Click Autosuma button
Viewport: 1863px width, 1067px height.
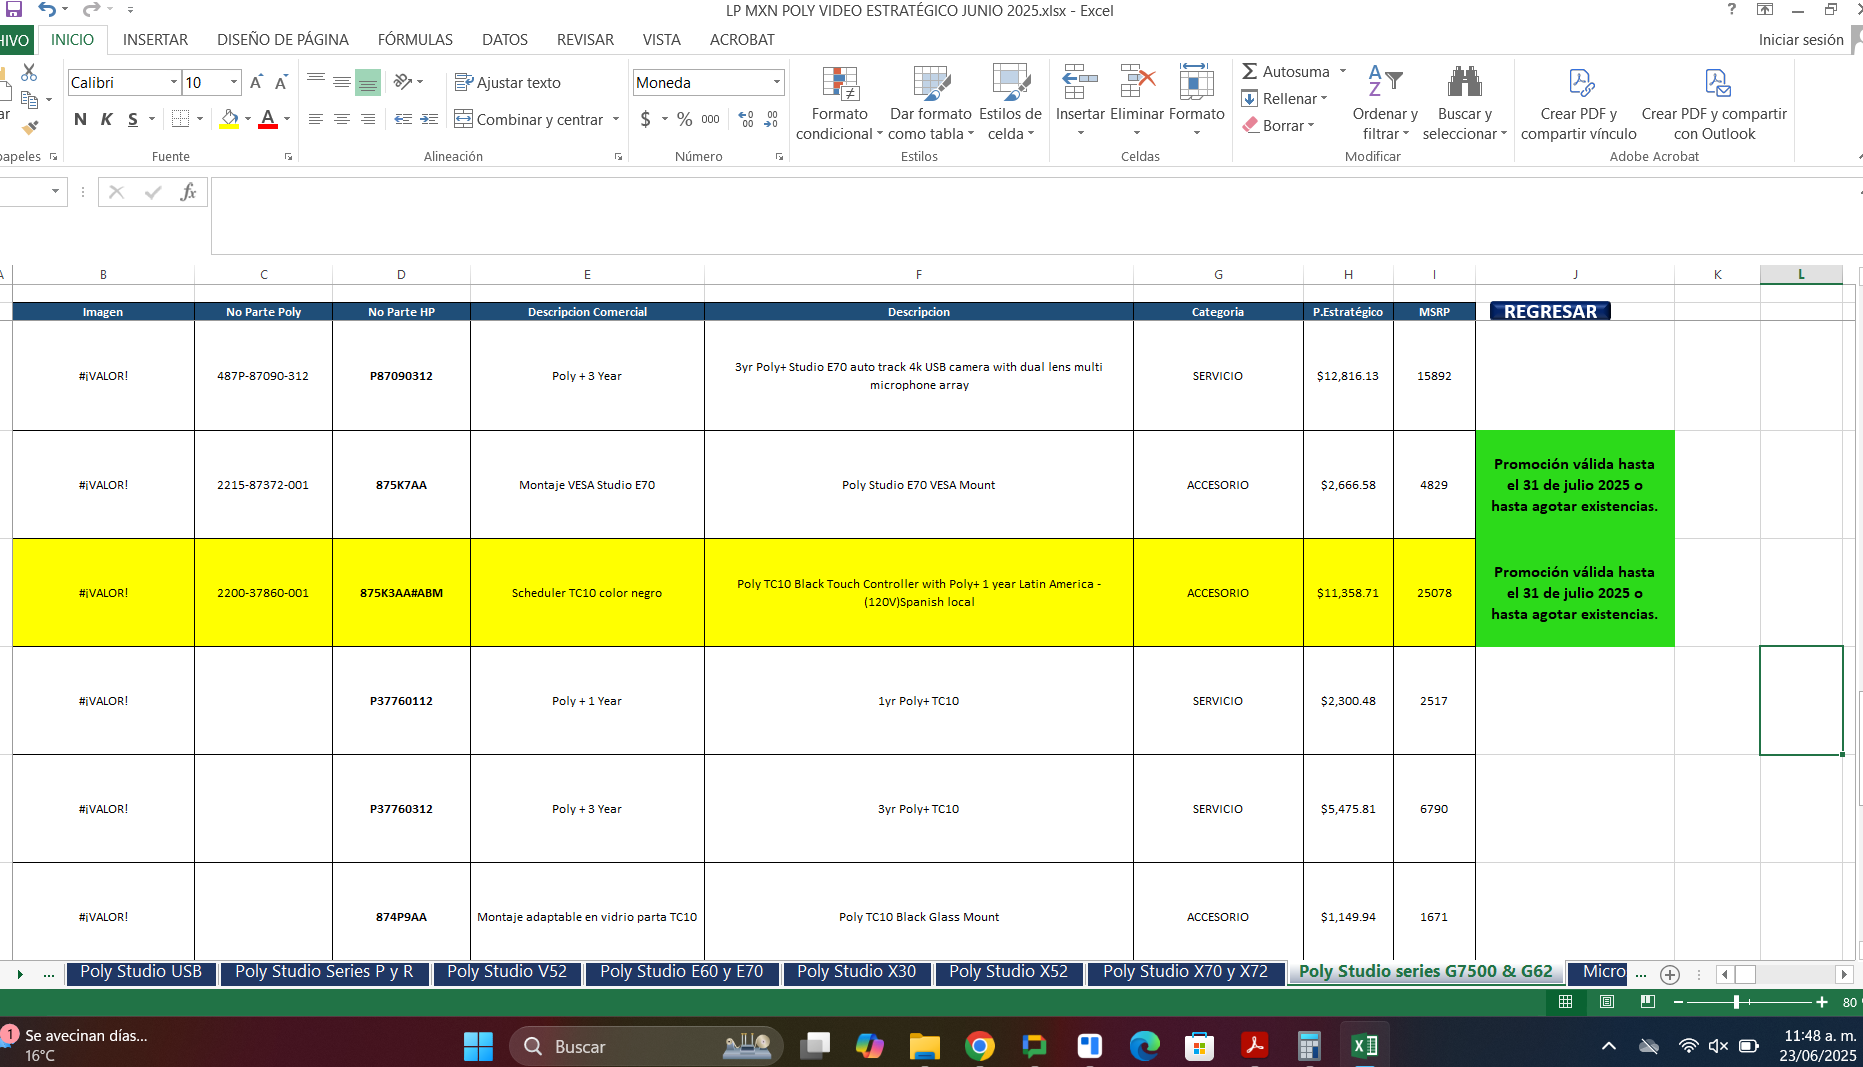1286,71
